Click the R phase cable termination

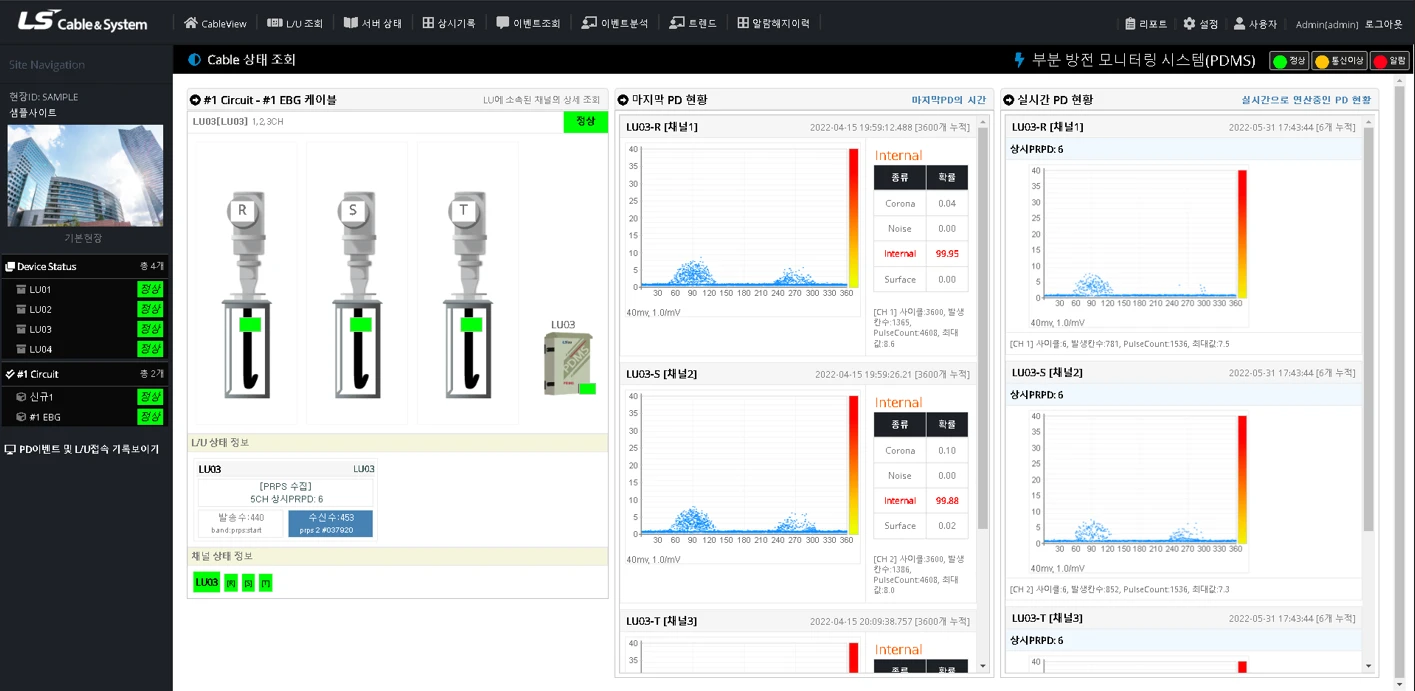click(x=246, y=294)
